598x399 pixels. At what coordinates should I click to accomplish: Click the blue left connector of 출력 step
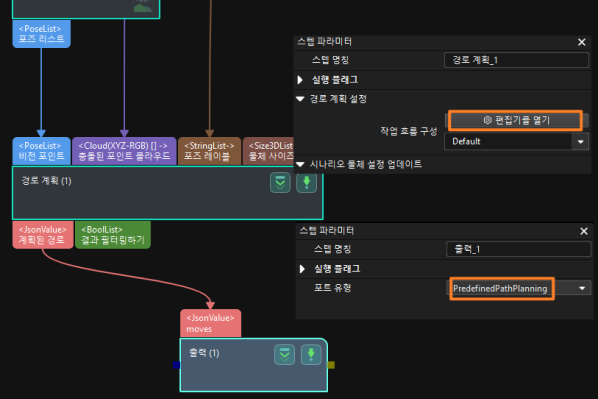tap(176, 365)
